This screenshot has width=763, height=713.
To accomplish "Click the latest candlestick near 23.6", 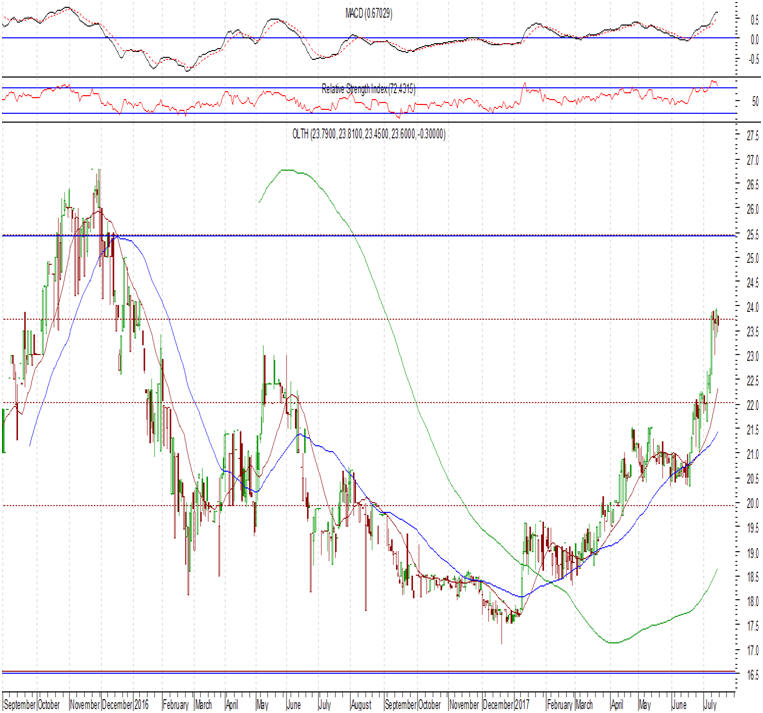I will pos(718,320).
